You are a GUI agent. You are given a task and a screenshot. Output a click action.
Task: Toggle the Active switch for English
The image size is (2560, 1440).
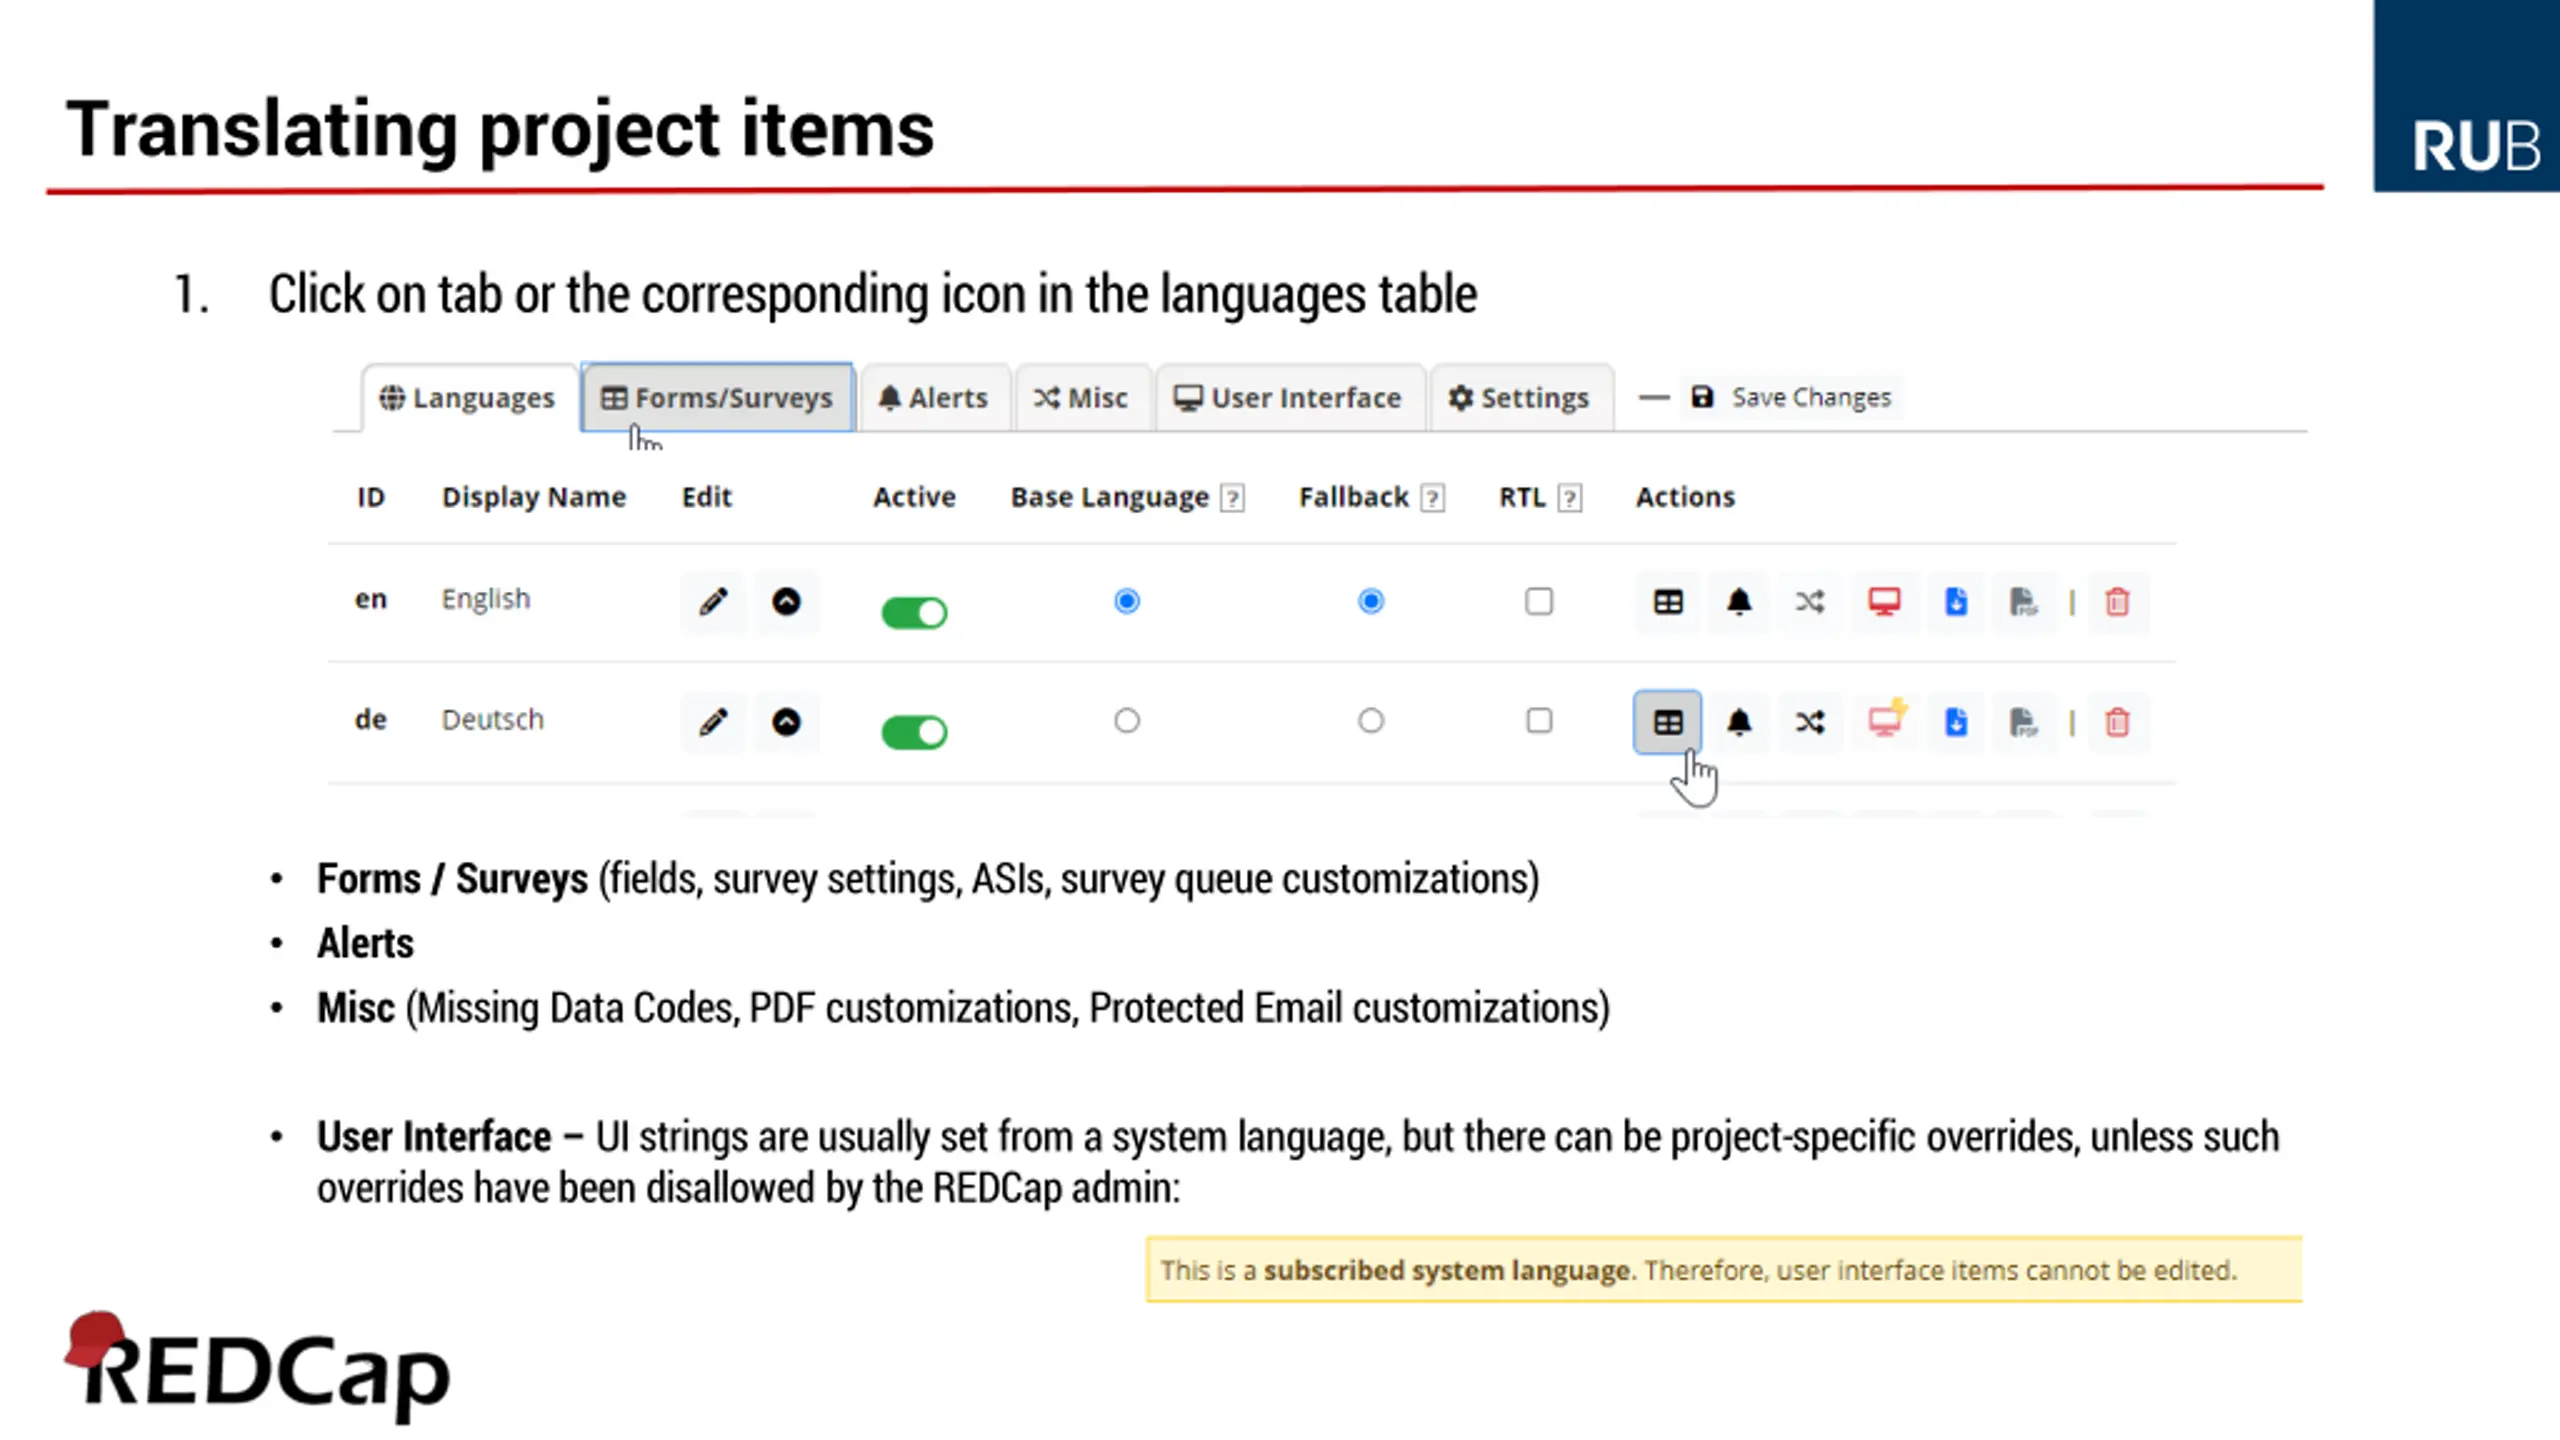point(914,612)
